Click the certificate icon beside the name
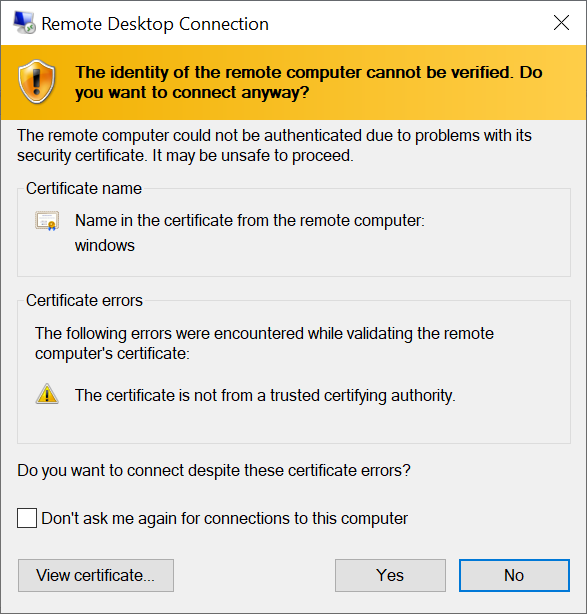 47,221
